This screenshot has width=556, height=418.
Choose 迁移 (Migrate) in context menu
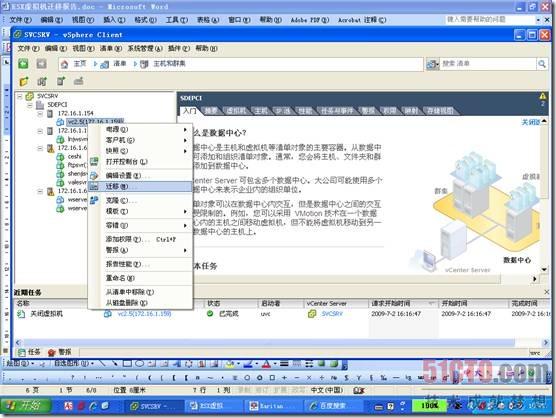click(x=140, y=186)
